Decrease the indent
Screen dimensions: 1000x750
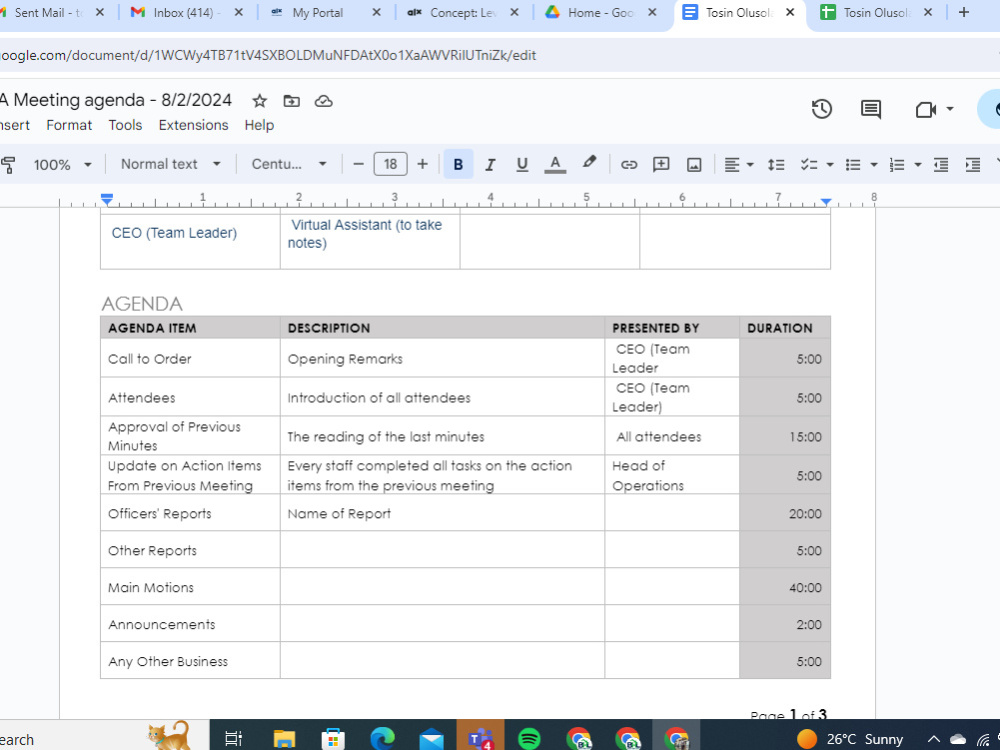coord(941,165)
